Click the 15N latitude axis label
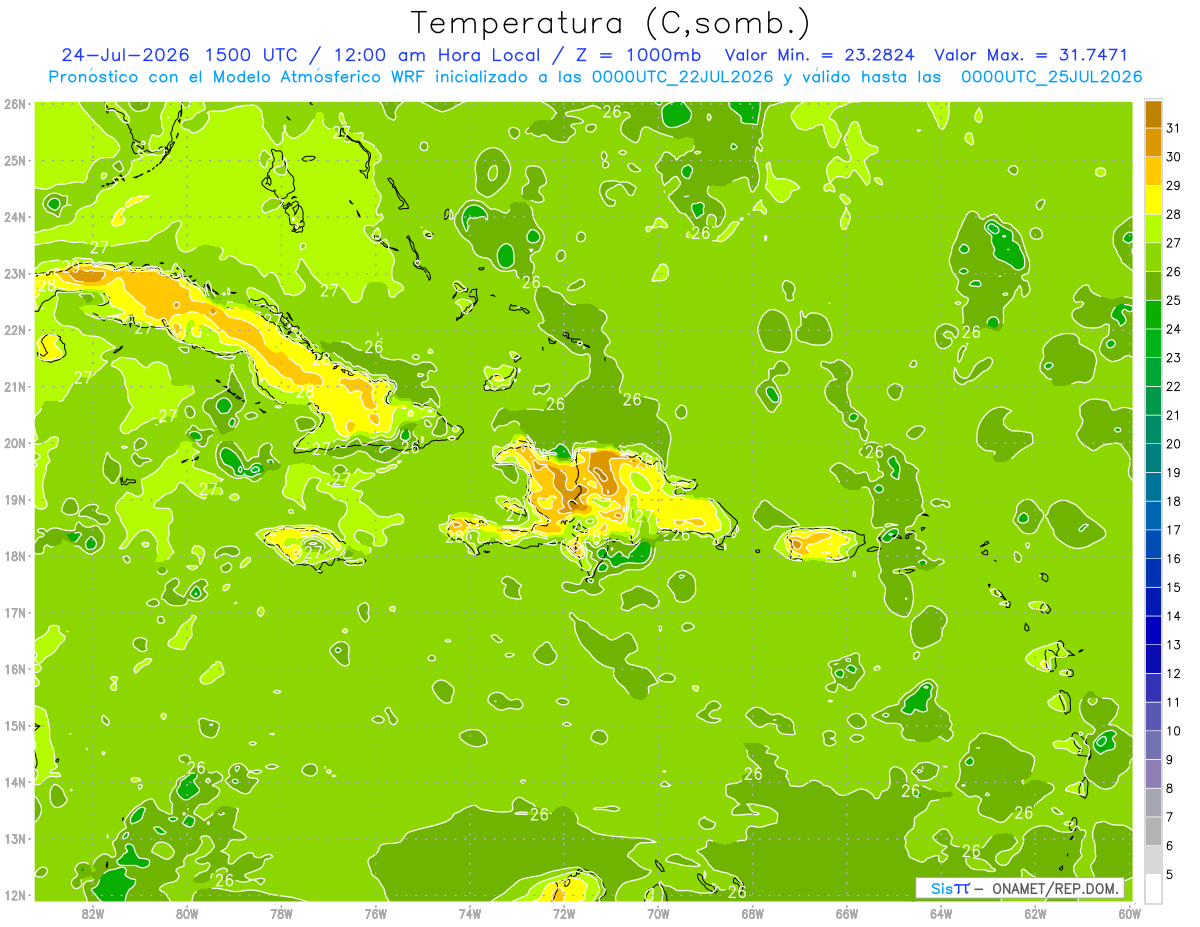This screenshot has height=927, width=1200. pyautogui.click(x=15, y=725)
